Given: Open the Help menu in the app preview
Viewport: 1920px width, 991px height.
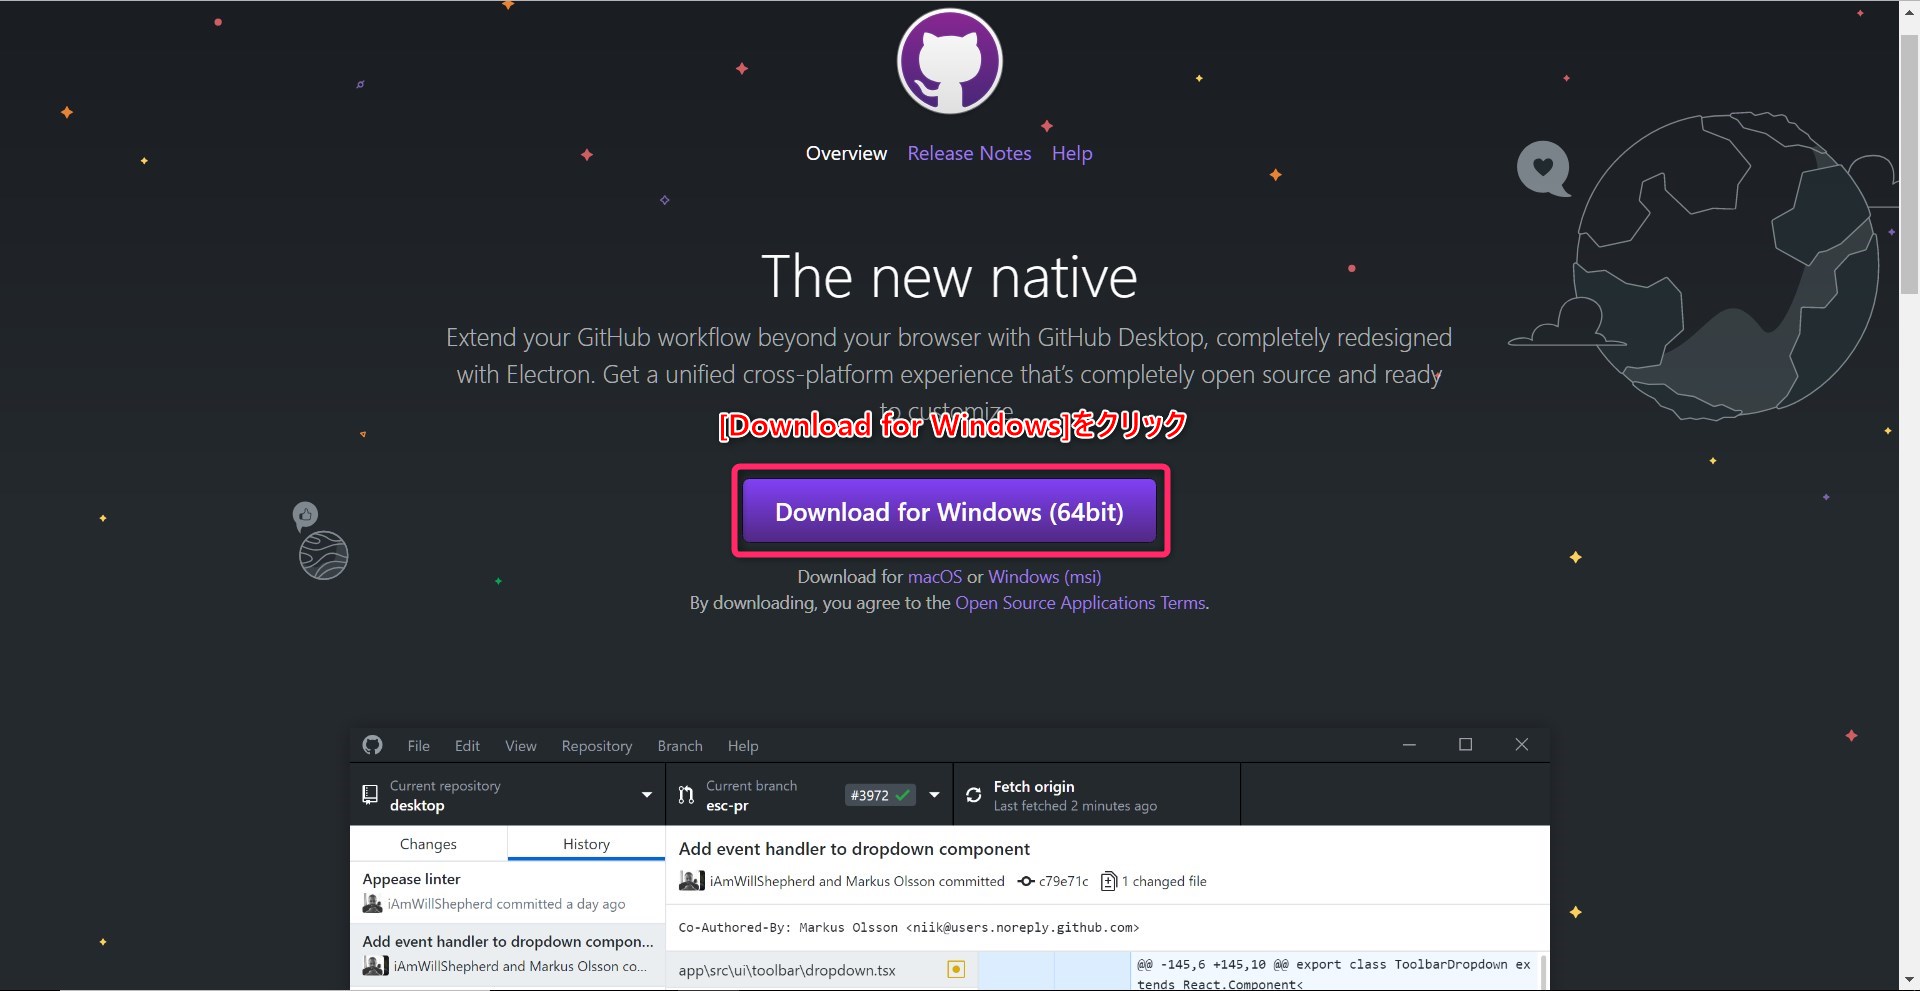Looking at the screenshot, I should tap(743, 746).
